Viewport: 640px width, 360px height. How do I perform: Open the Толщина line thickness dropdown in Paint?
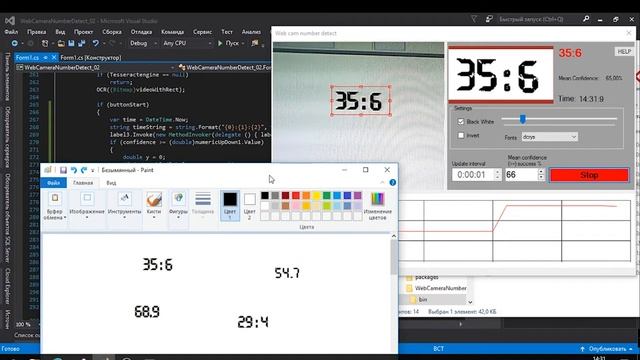tap(203, 206)
